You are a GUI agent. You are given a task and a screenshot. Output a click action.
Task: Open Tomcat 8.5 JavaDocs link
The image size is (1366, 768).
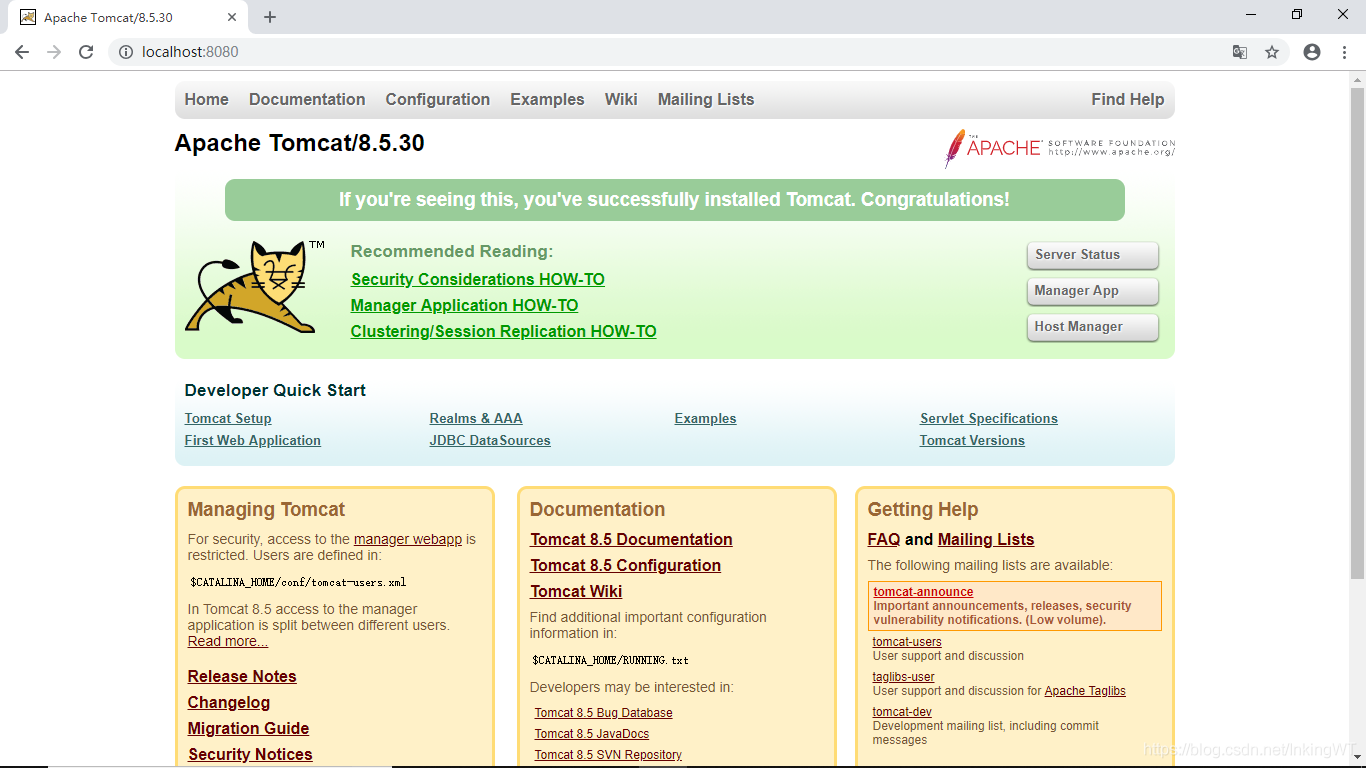point(592,734)
